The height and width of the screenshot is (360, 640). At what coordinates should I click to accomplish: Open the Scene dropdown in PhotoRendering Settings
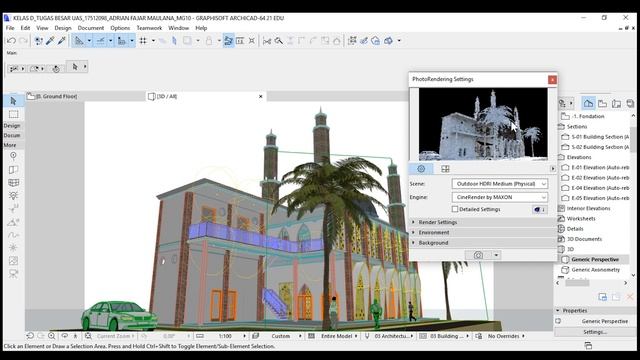click(500, 184)
